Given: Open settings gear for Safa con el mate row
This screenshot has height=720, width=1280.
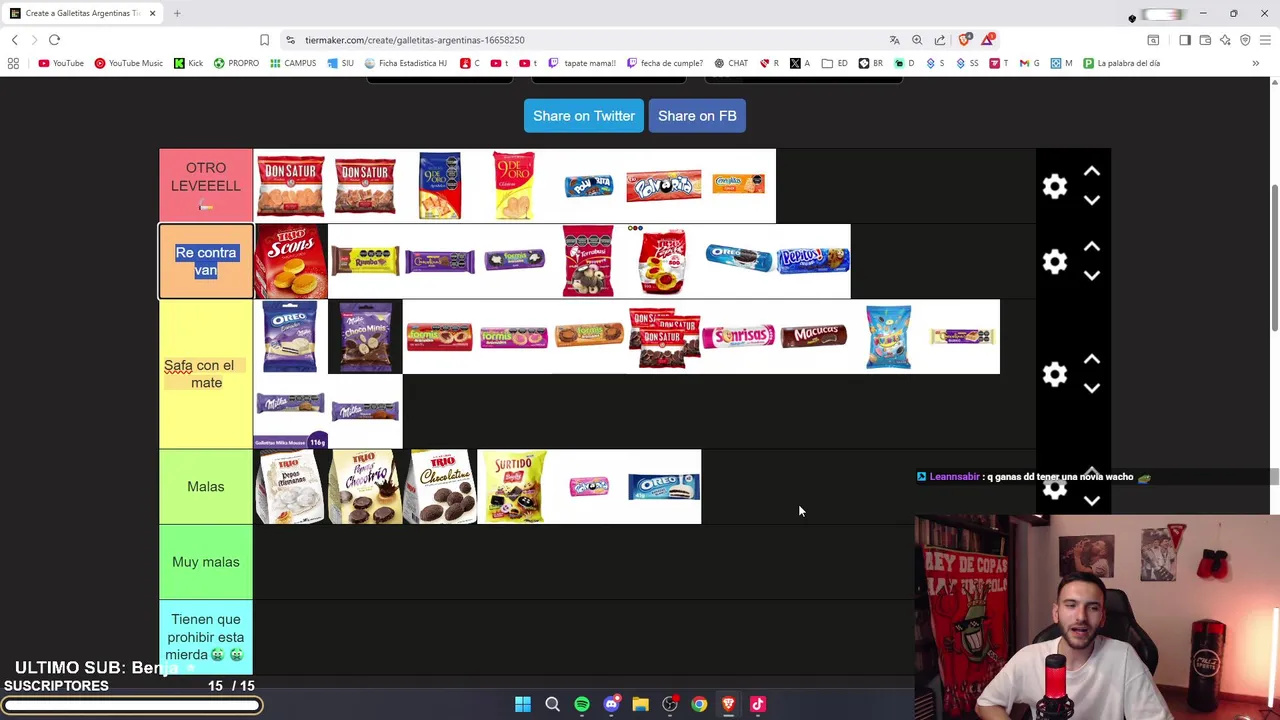Looking at the screenshot, I should tap(1055, 374).
